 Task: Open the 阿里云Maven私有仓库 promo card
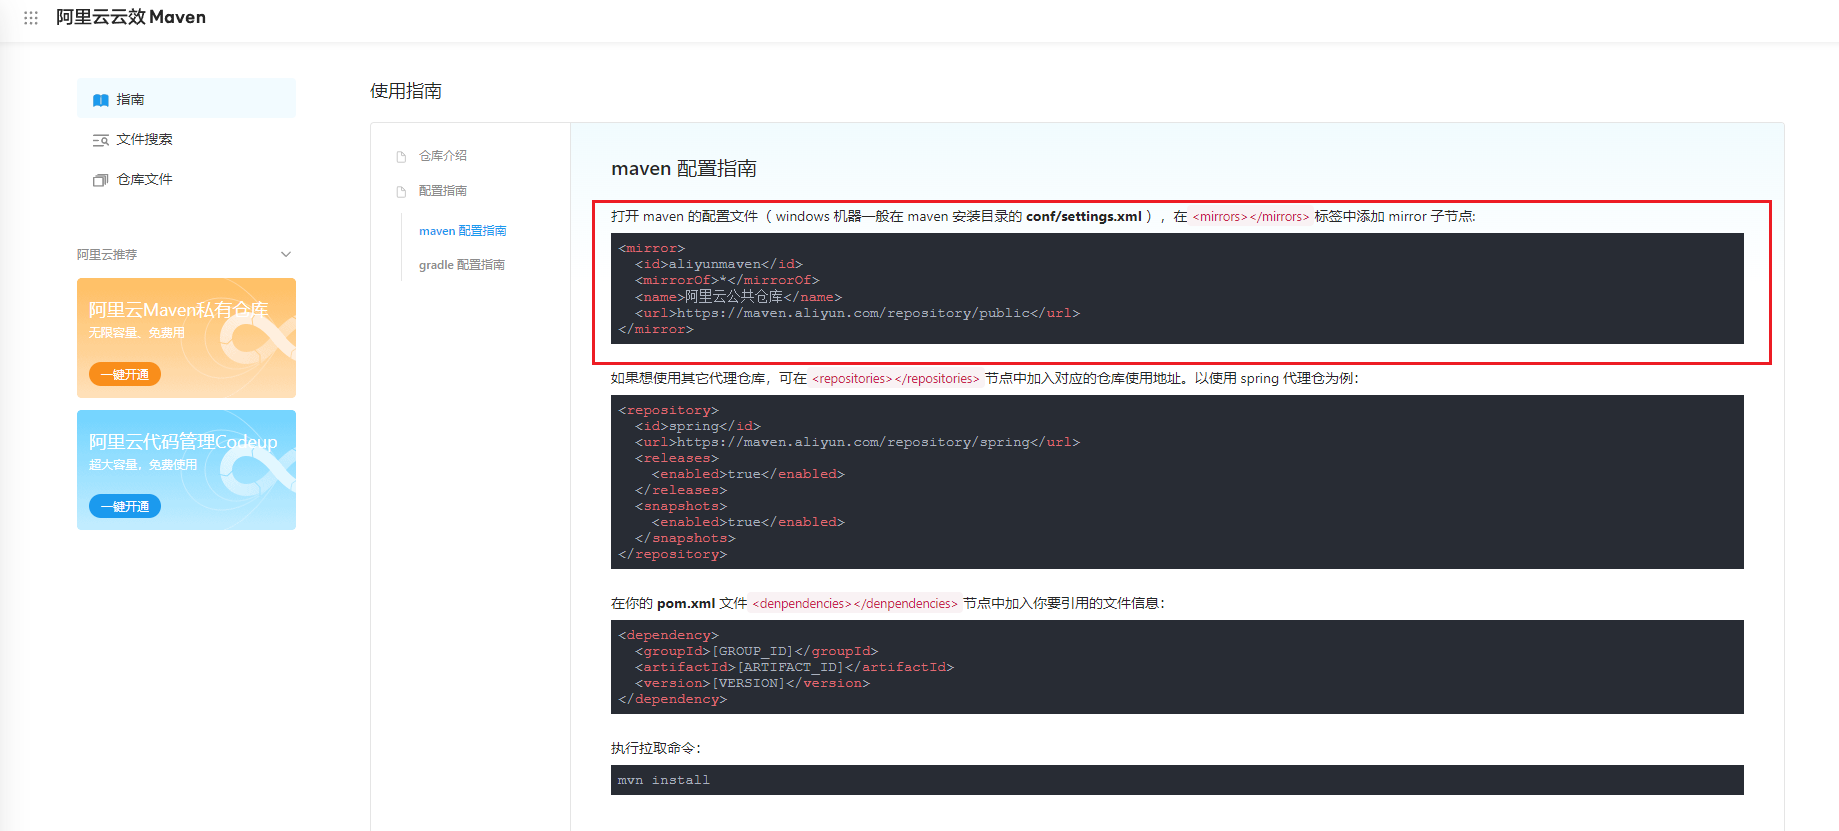coord(186,338)
